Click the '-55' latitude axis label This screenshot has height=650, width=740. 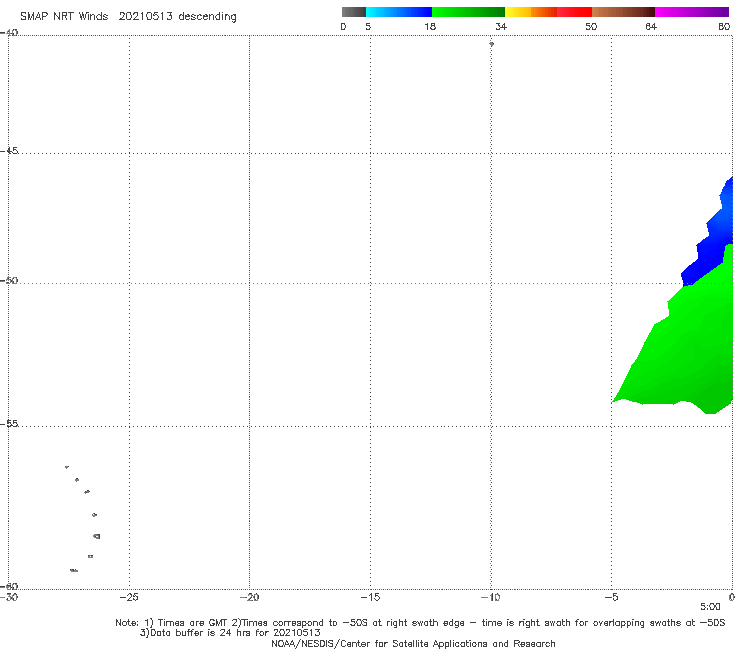9,423
